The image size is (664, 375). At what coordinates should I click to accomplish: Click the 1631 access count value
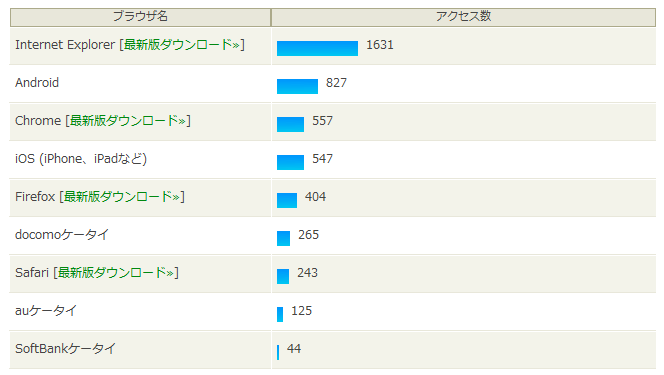tap(380, 45)
